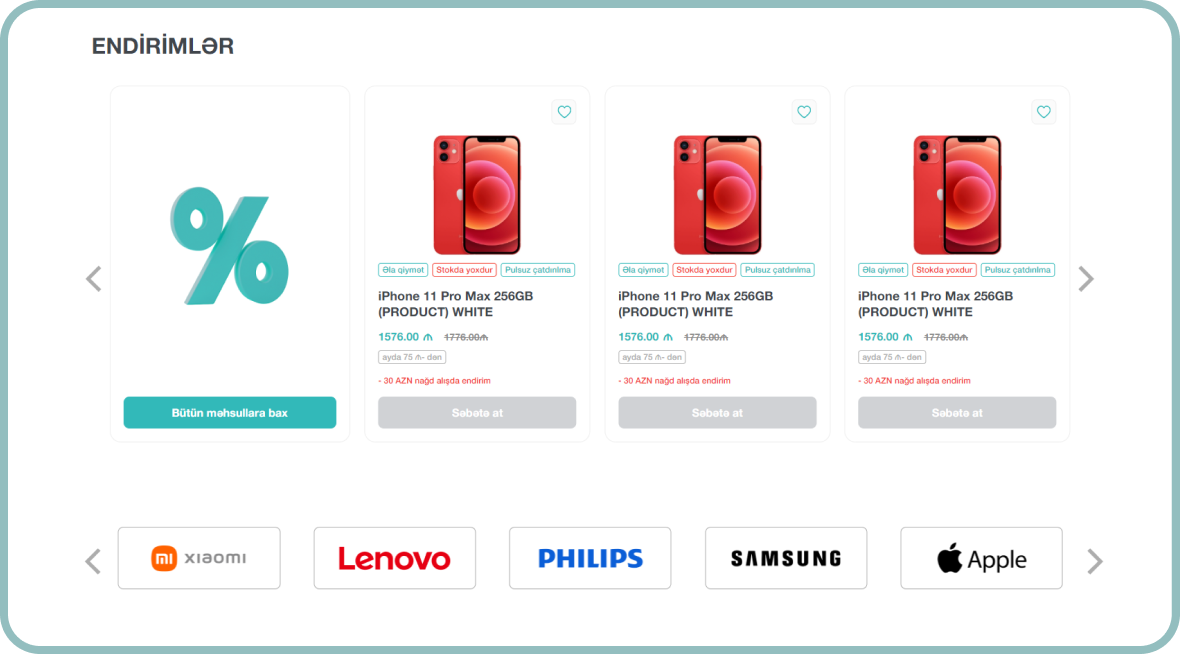Show next discount products with right arrow
The image size is (1180, 654).
(x=1085, y=279)
